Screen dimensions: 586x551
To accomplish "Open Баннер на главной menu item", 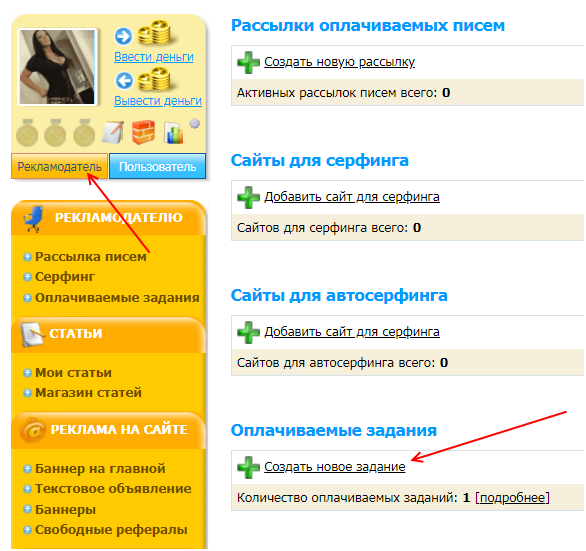I will pos(100,469).
